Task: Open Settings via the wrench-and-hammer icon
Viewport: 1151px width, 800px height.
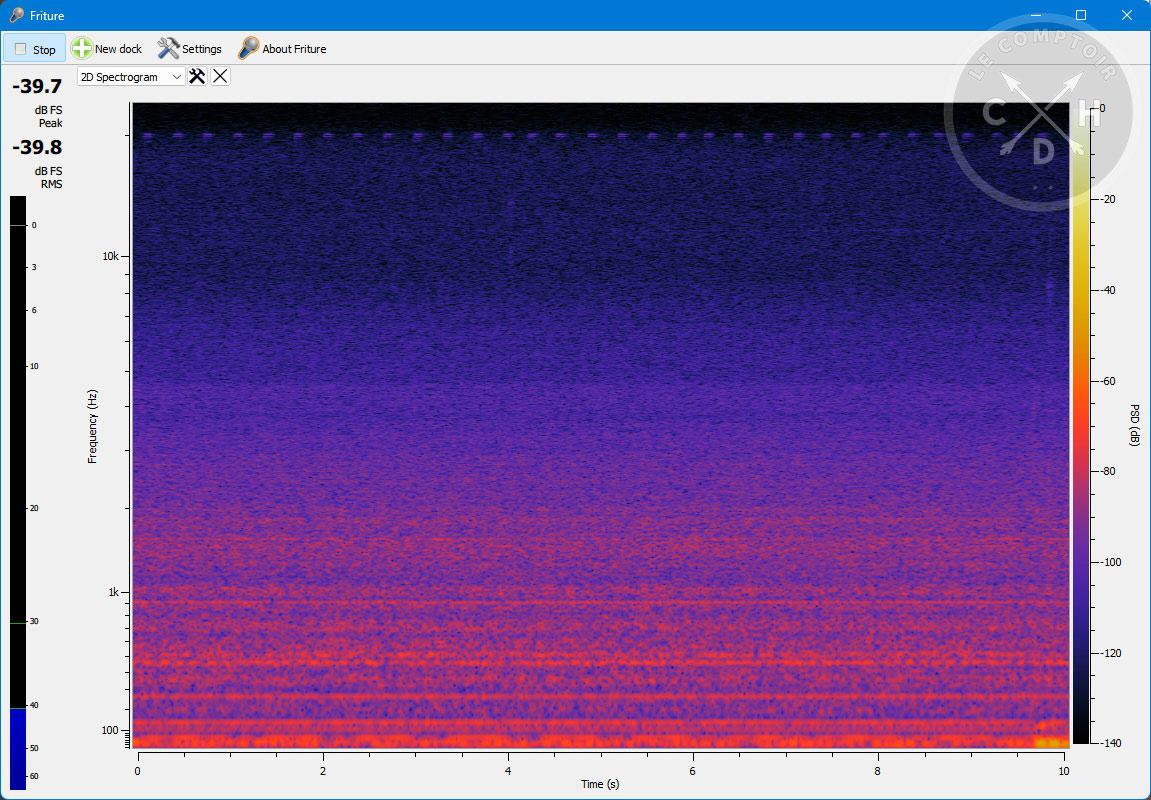Action: coord(168,48)
